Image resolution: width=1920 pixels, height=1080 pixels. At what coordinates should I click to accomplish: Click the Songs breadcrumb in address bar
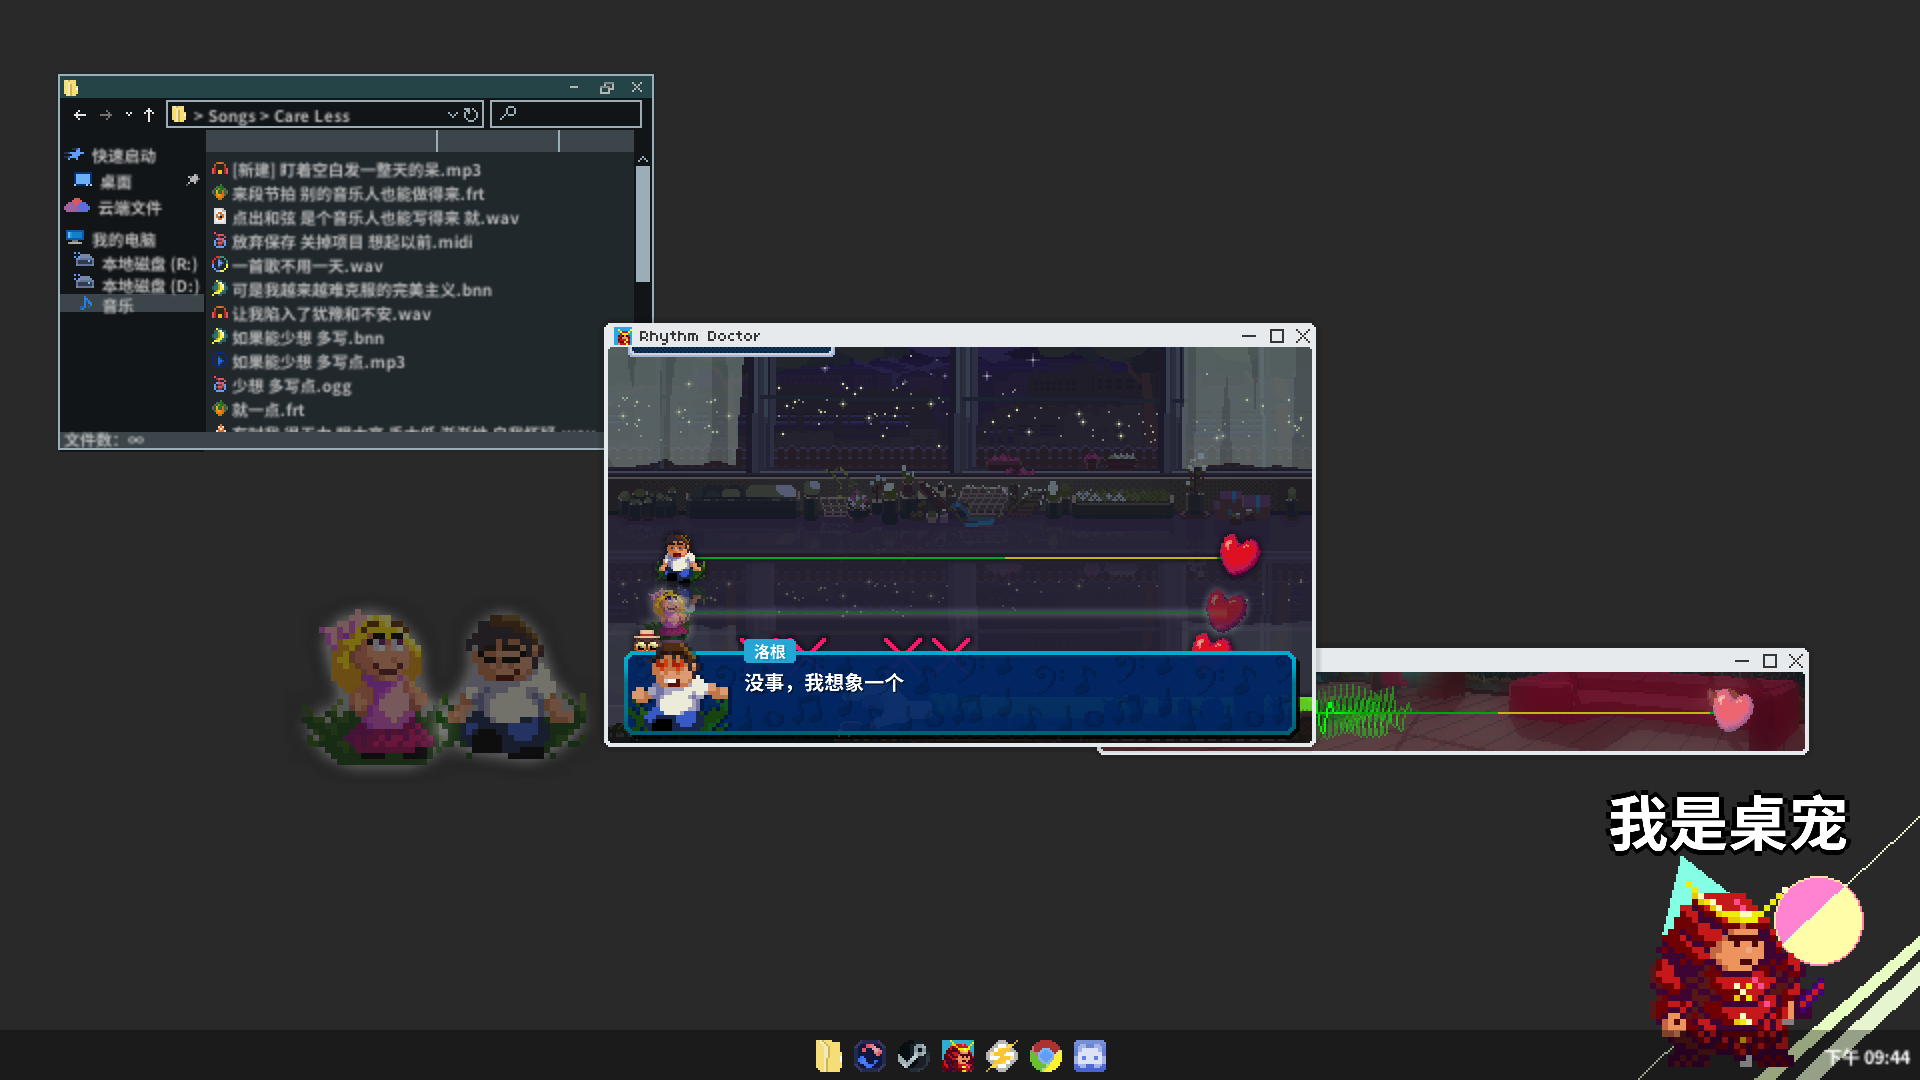(x=232, y=116)
